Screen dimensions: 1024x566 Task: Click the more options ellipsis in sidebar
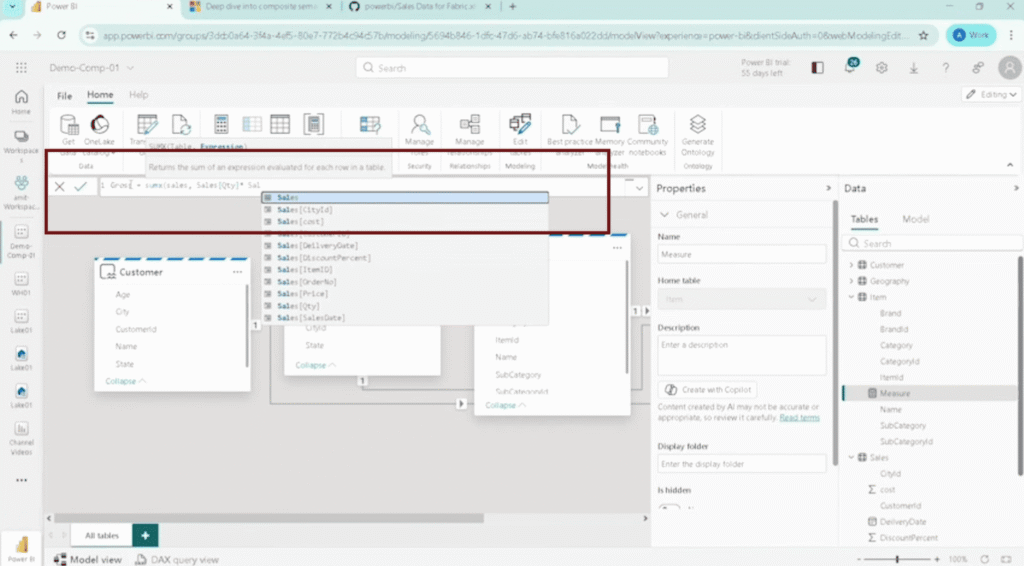[22, 480]
